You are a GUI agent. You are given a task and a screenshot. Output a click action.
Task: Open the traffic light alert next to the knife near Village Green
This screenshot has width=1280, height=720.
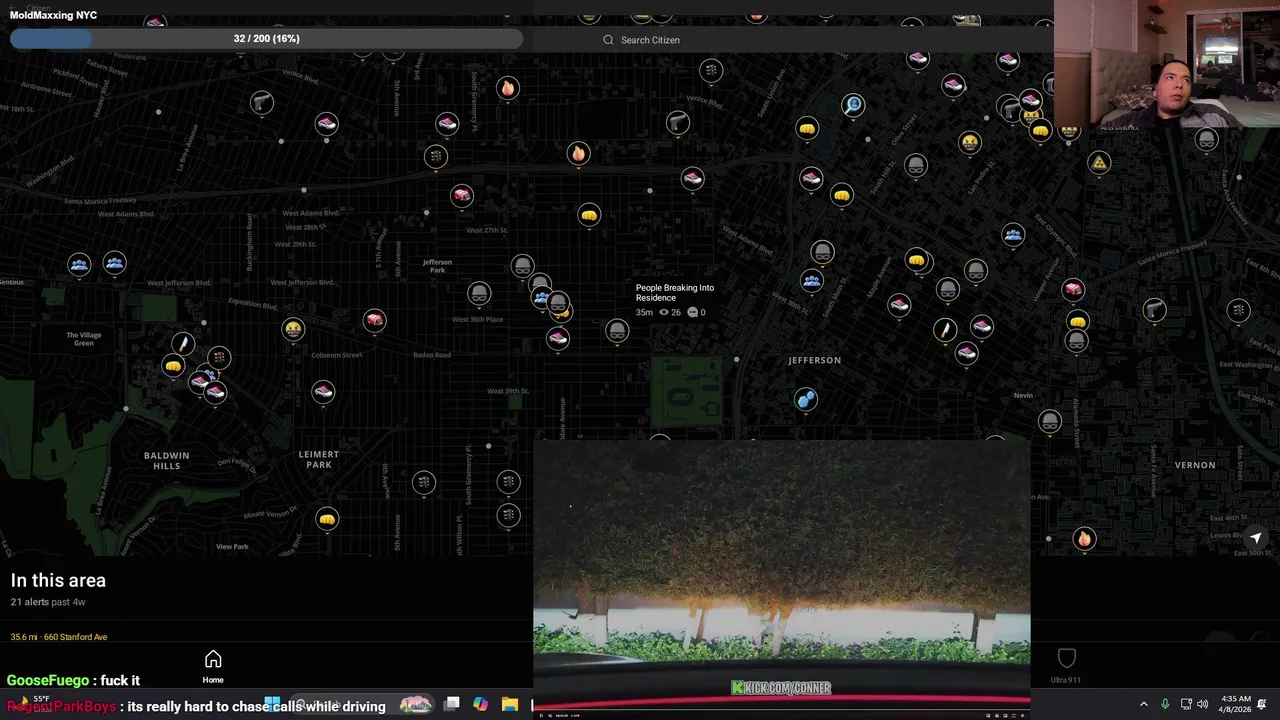[x=219, y=357]
